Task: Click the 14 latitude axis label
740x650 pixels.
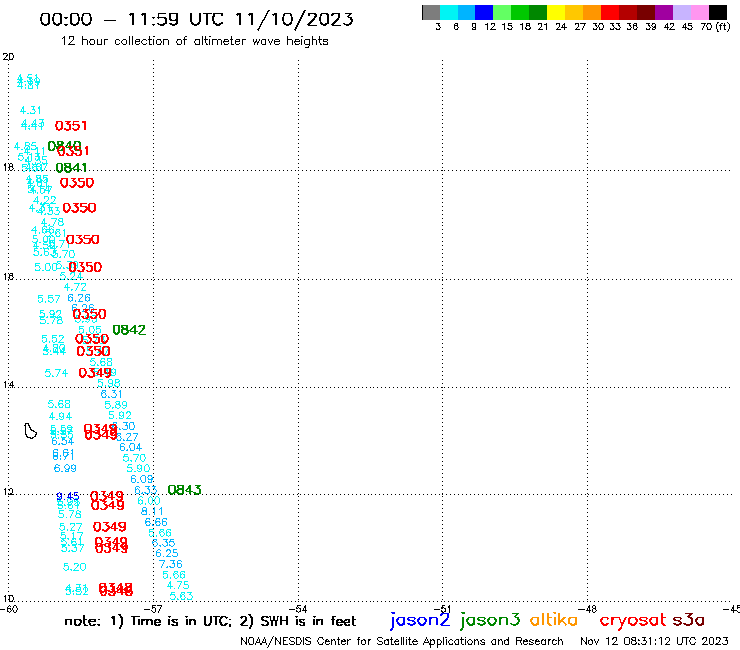Action: [x=8, y=385]
